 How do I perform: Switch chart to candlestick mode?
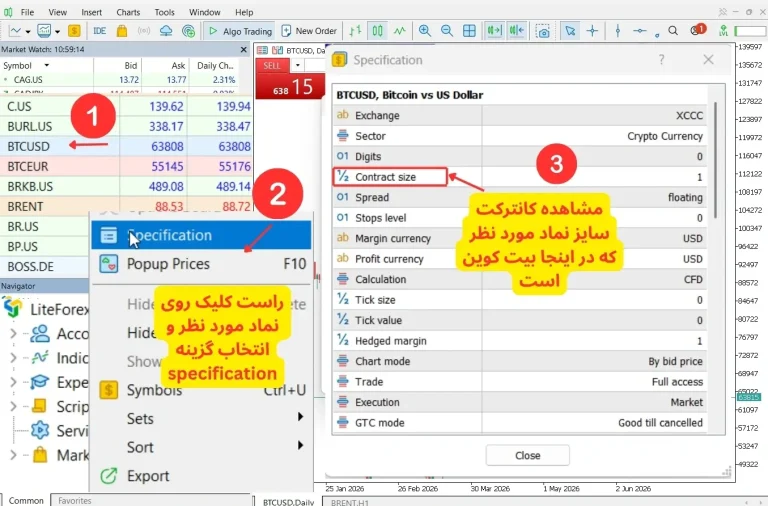point(377,31)
